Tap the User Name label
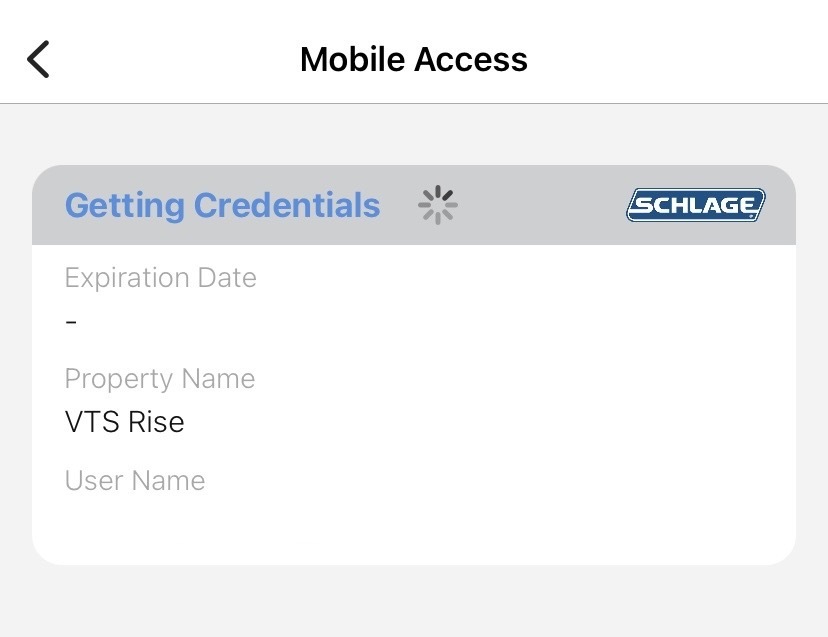The width and height of the screenshot is (828, 637). tap(135, 481)
